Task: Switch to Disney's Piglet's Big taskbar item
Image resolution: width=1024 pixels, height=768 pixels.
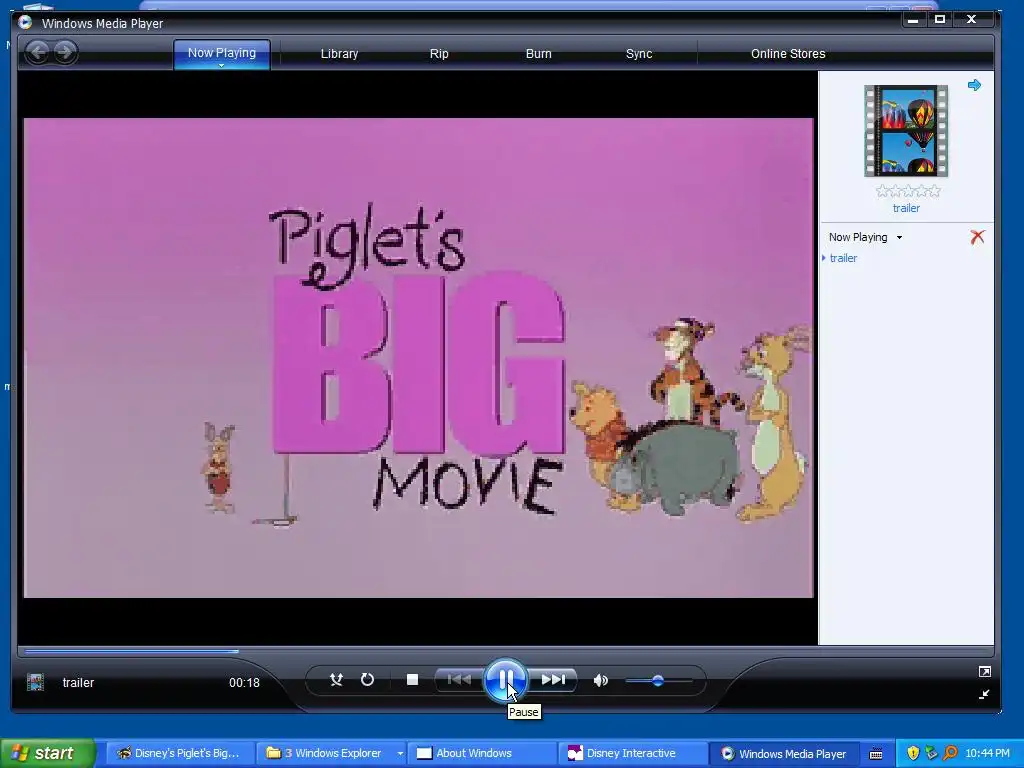Action: 178,753
